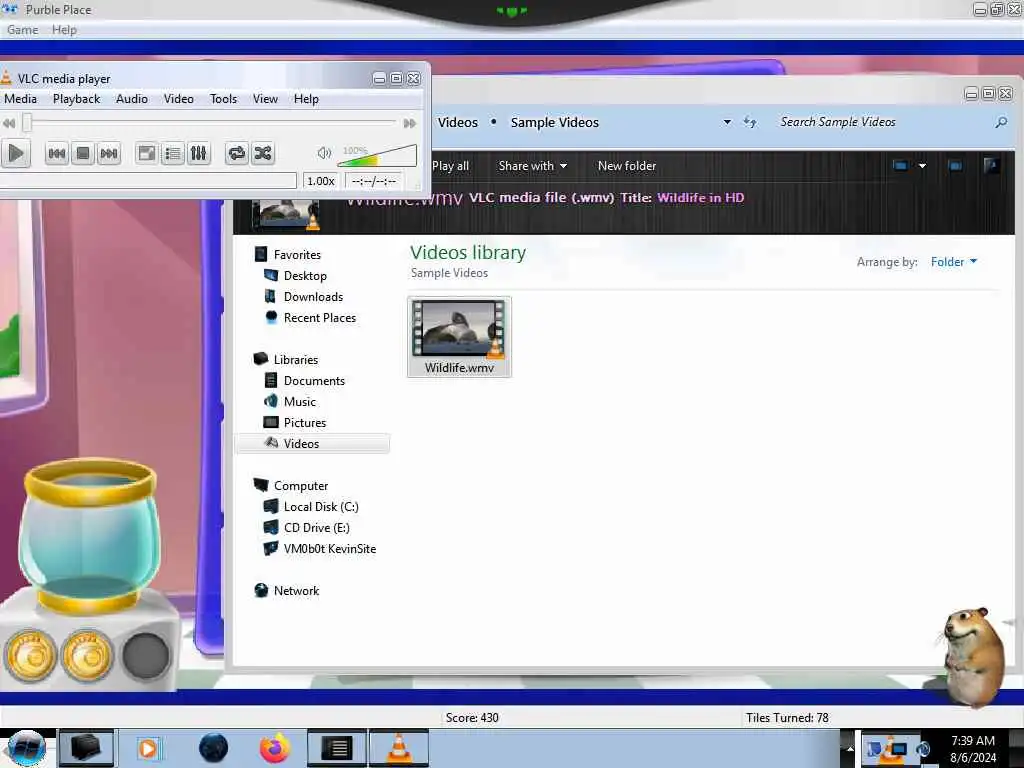Open Firefox from the taskbar
The image size is (1024, 768).
(275, 748)
